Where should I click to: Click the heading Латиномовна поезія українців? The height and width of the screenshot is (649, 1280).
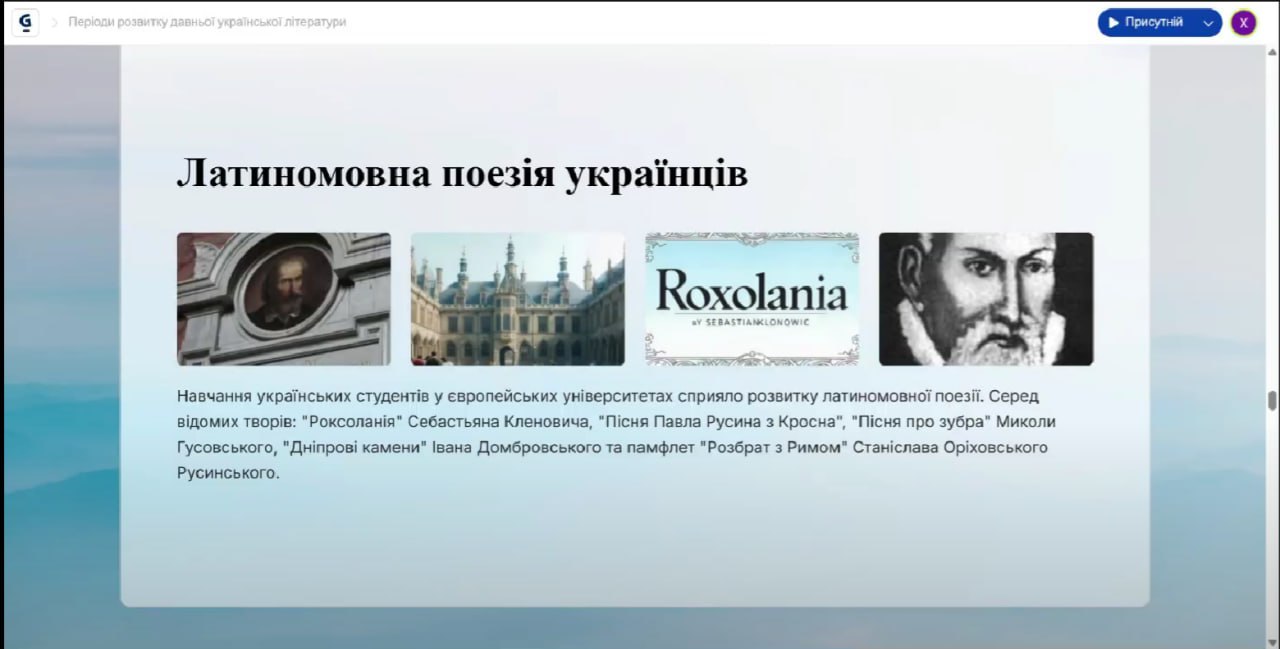point(462,174)
